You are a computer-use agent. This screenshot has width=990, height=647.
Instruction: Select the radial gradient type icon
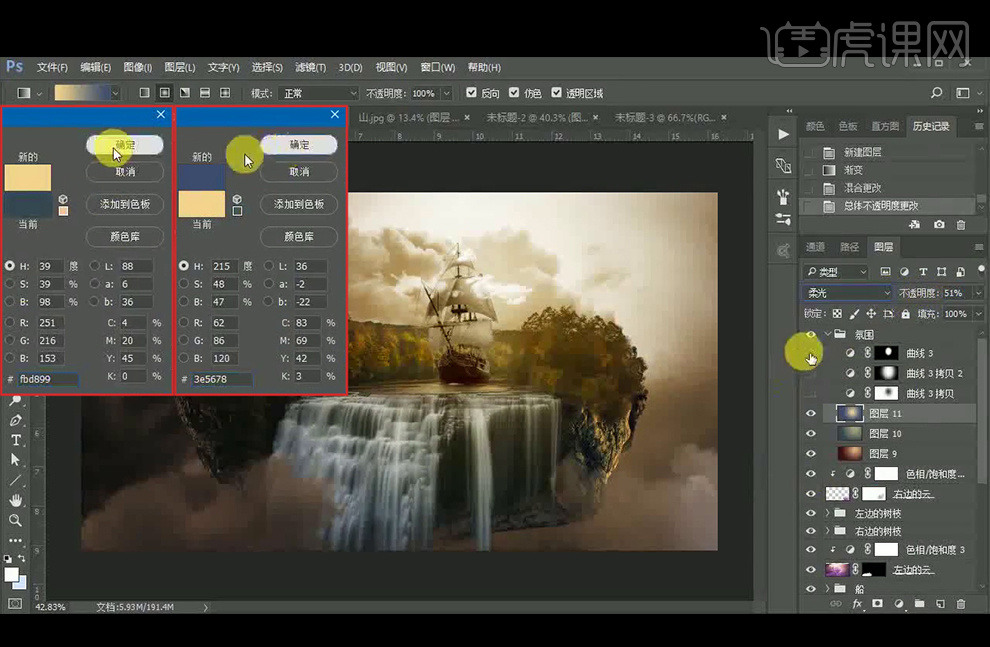164,93
